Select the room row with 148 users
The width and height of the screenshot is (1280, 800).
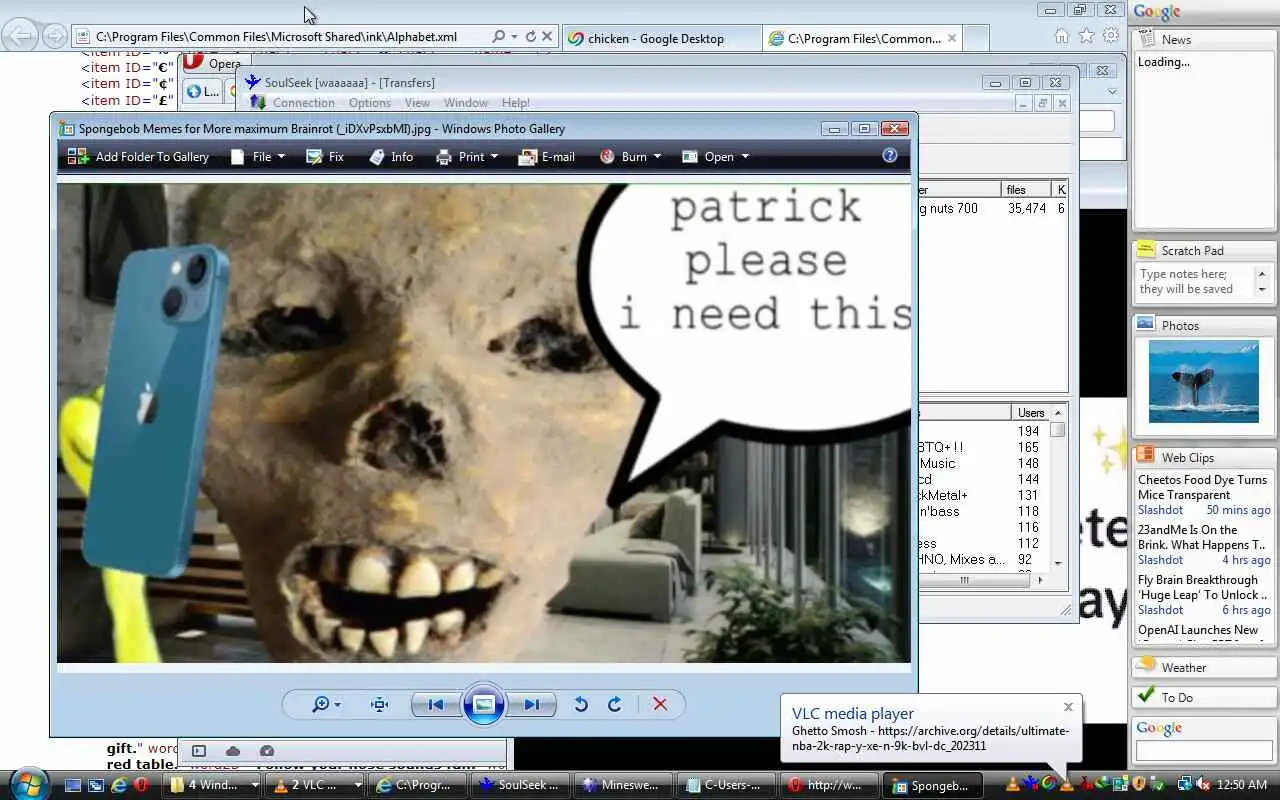(x=983, y=463)
